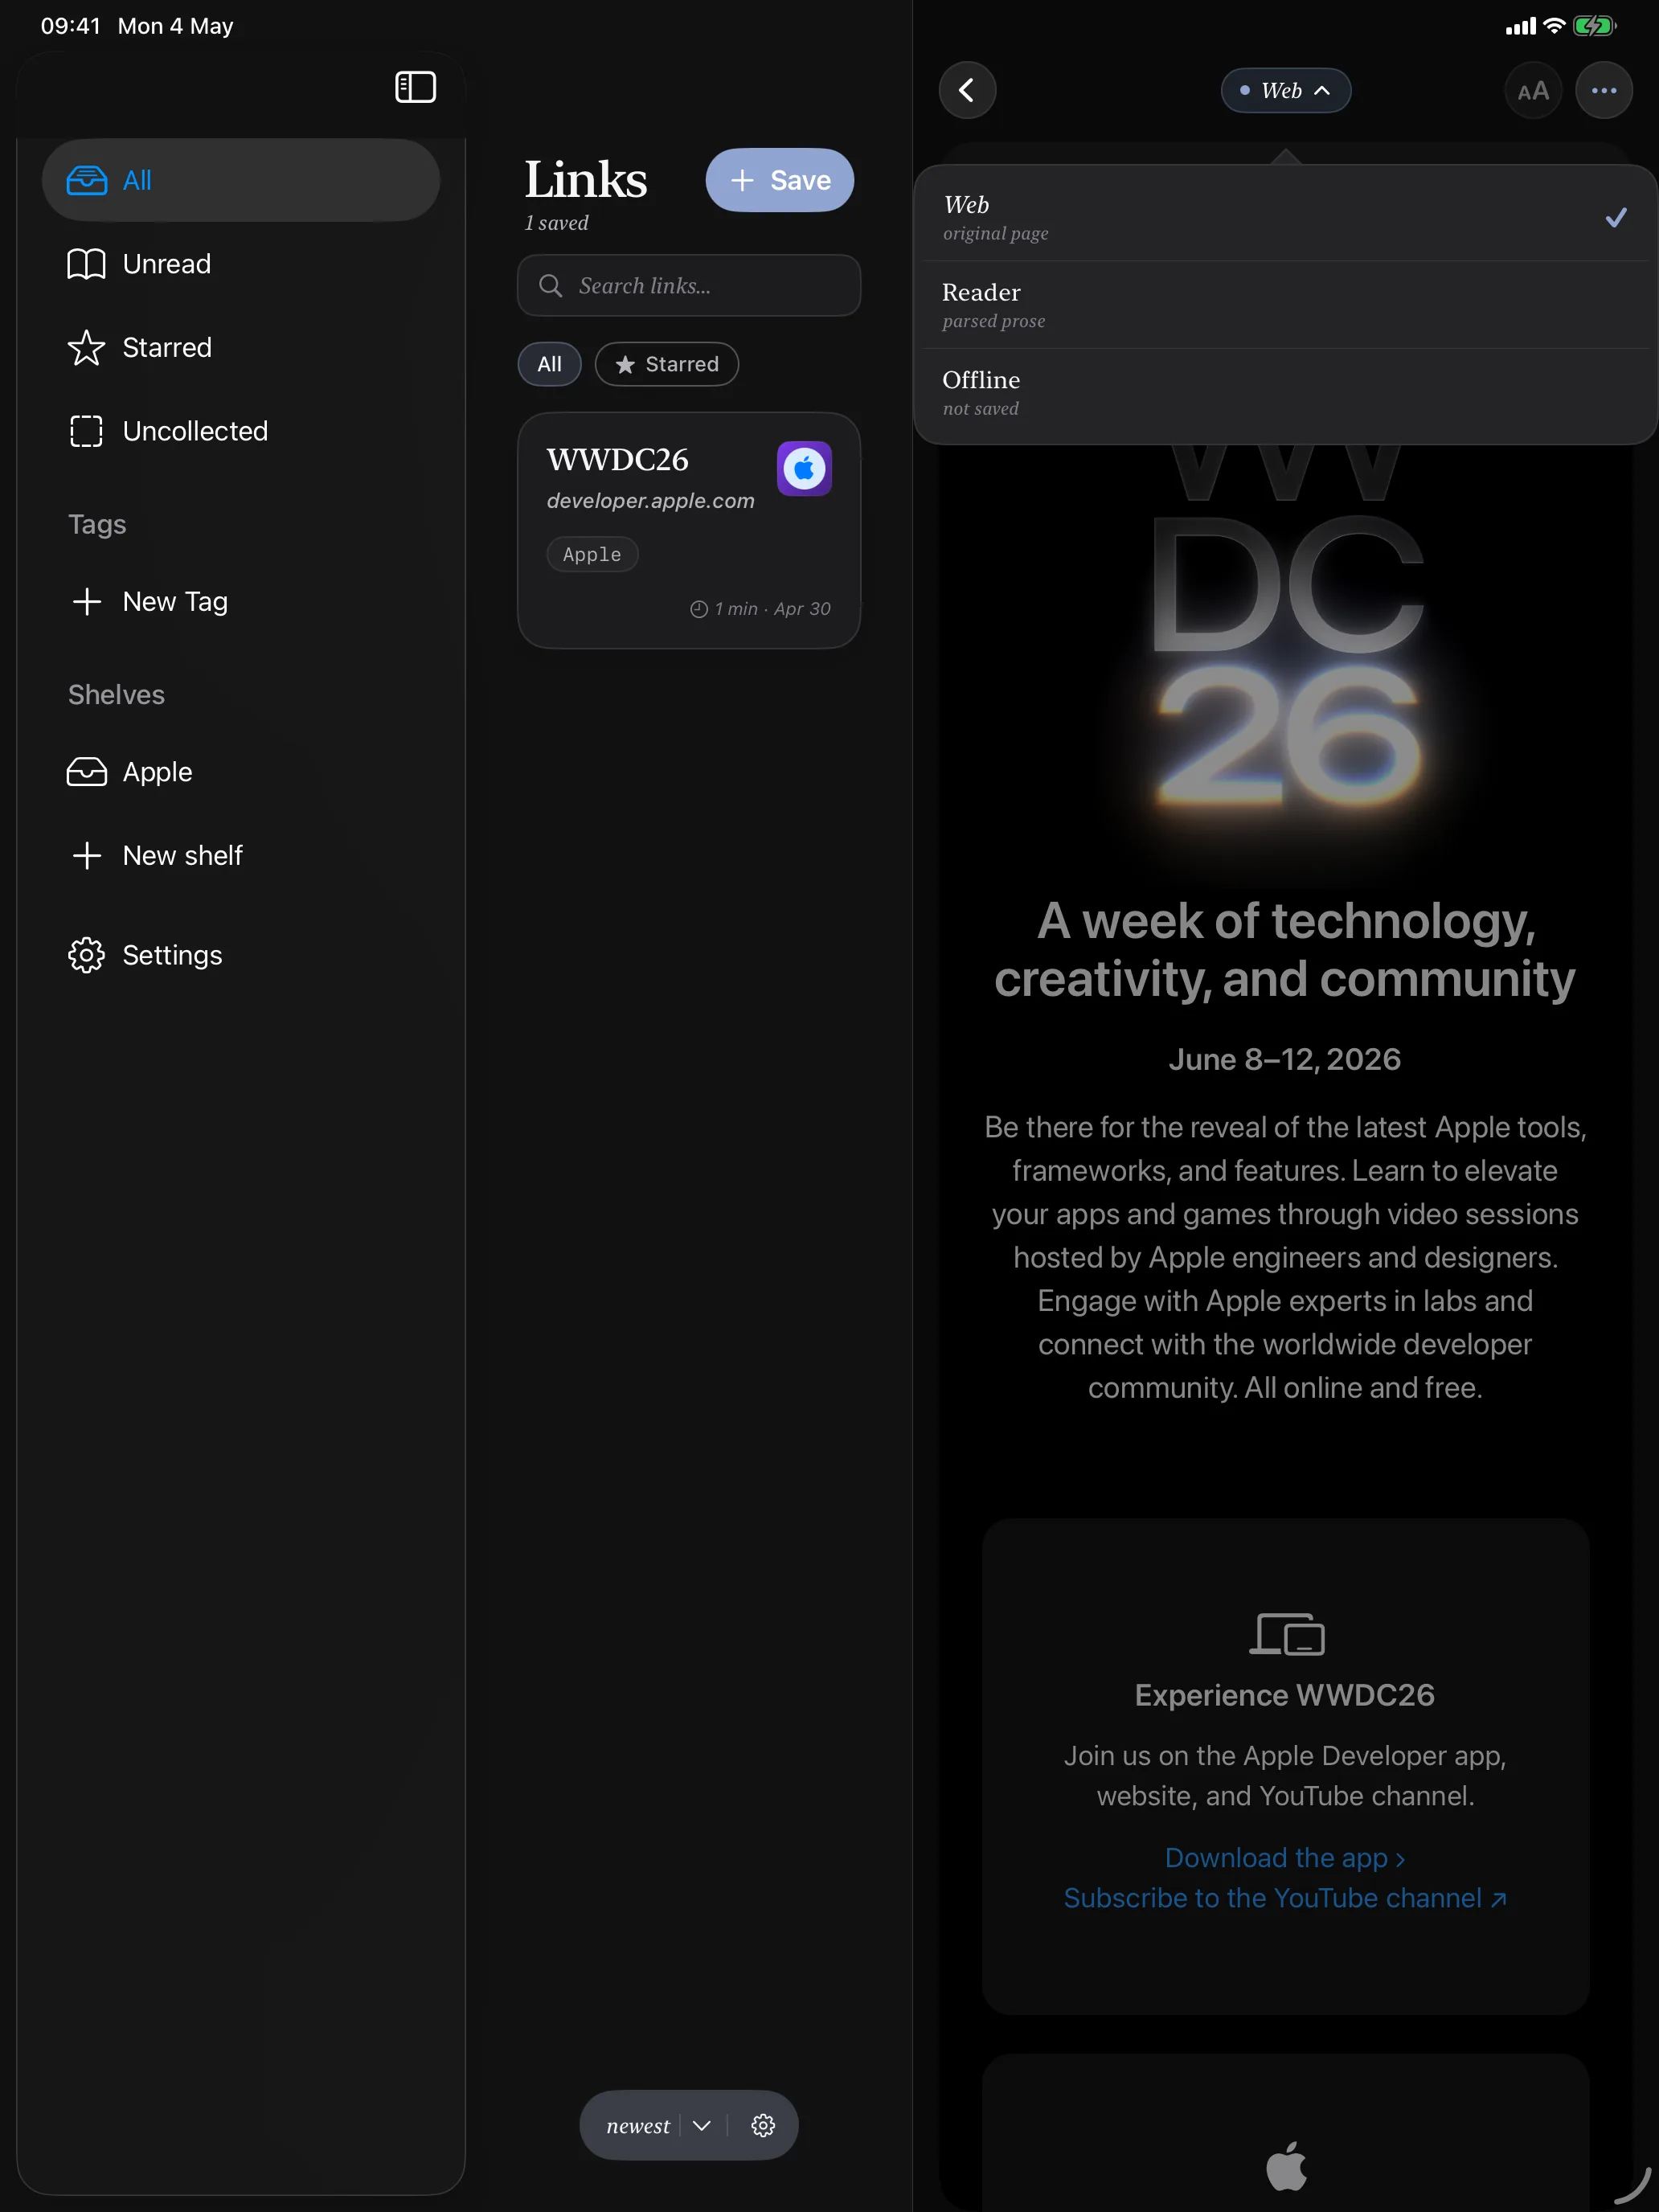This screenshot has width=1659, height=2212.
Task: Toggle the sidebar panel icon
Action: pos(415,87)
